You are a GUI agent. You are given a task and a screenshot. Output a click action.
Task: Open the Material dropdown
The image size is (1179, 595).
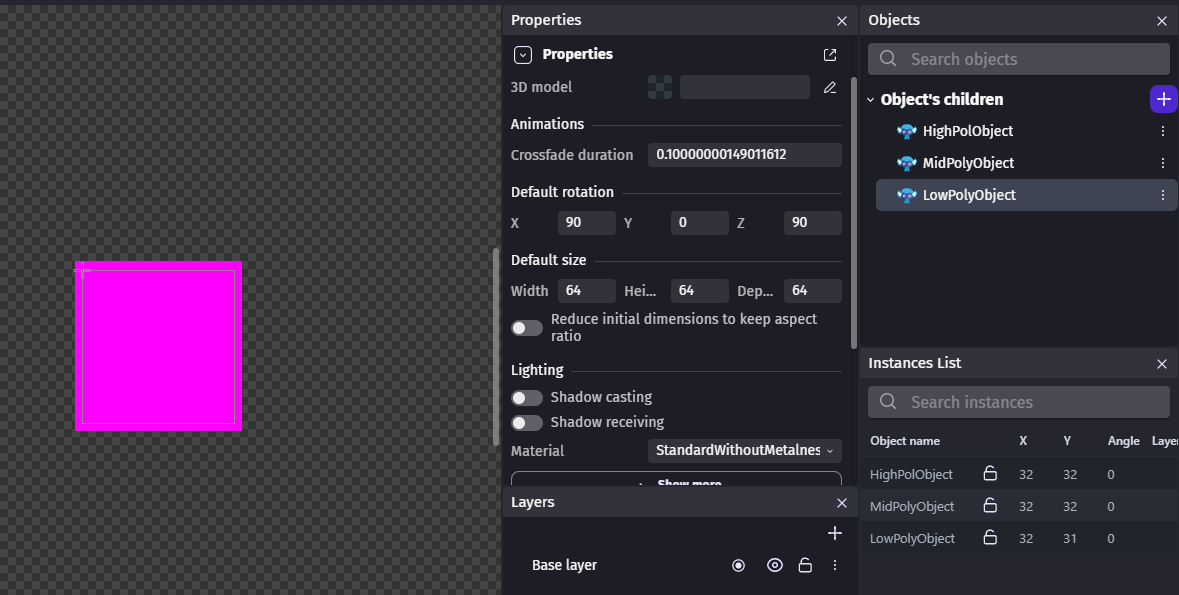click(744, 451)
